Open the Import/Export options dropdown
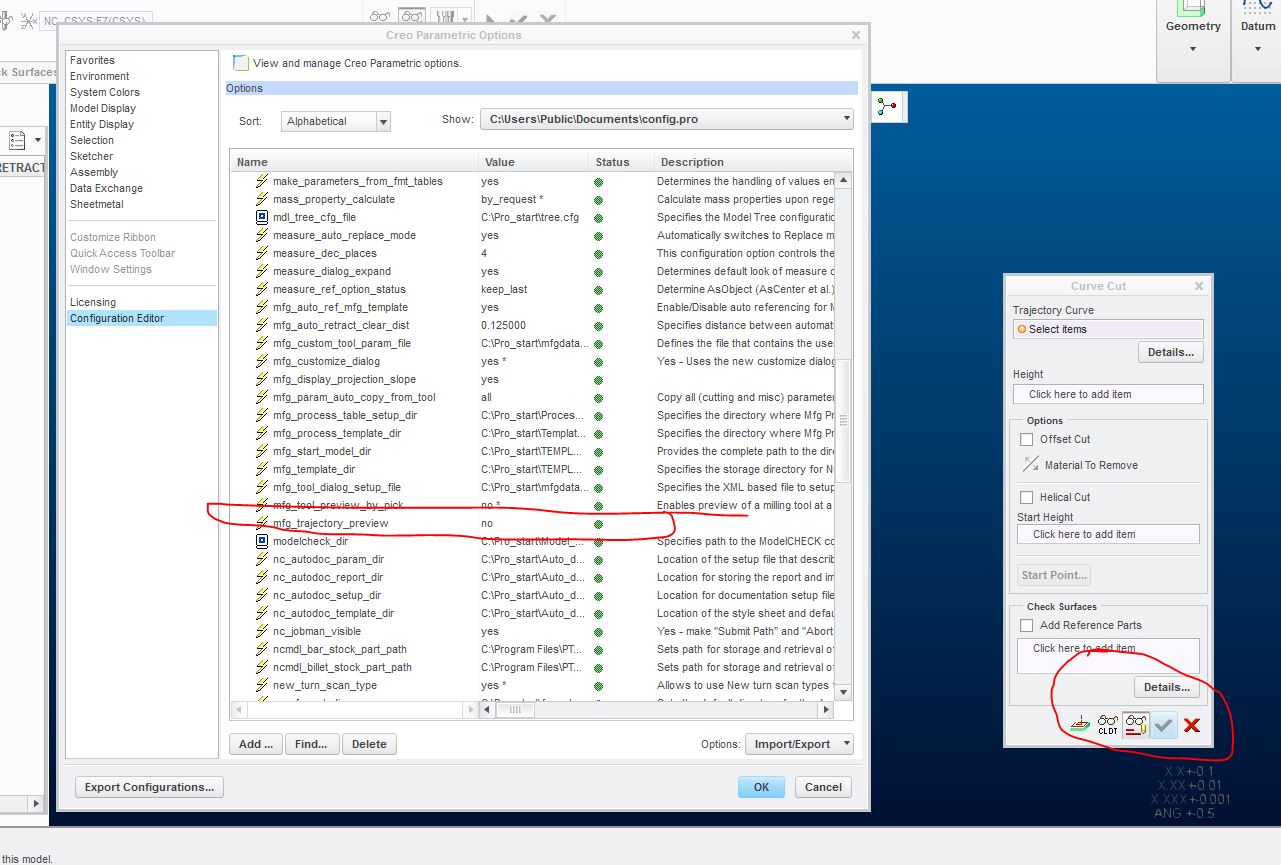Image resolution: width=1281 pixels, height=865 pixels. coord(799,744)
